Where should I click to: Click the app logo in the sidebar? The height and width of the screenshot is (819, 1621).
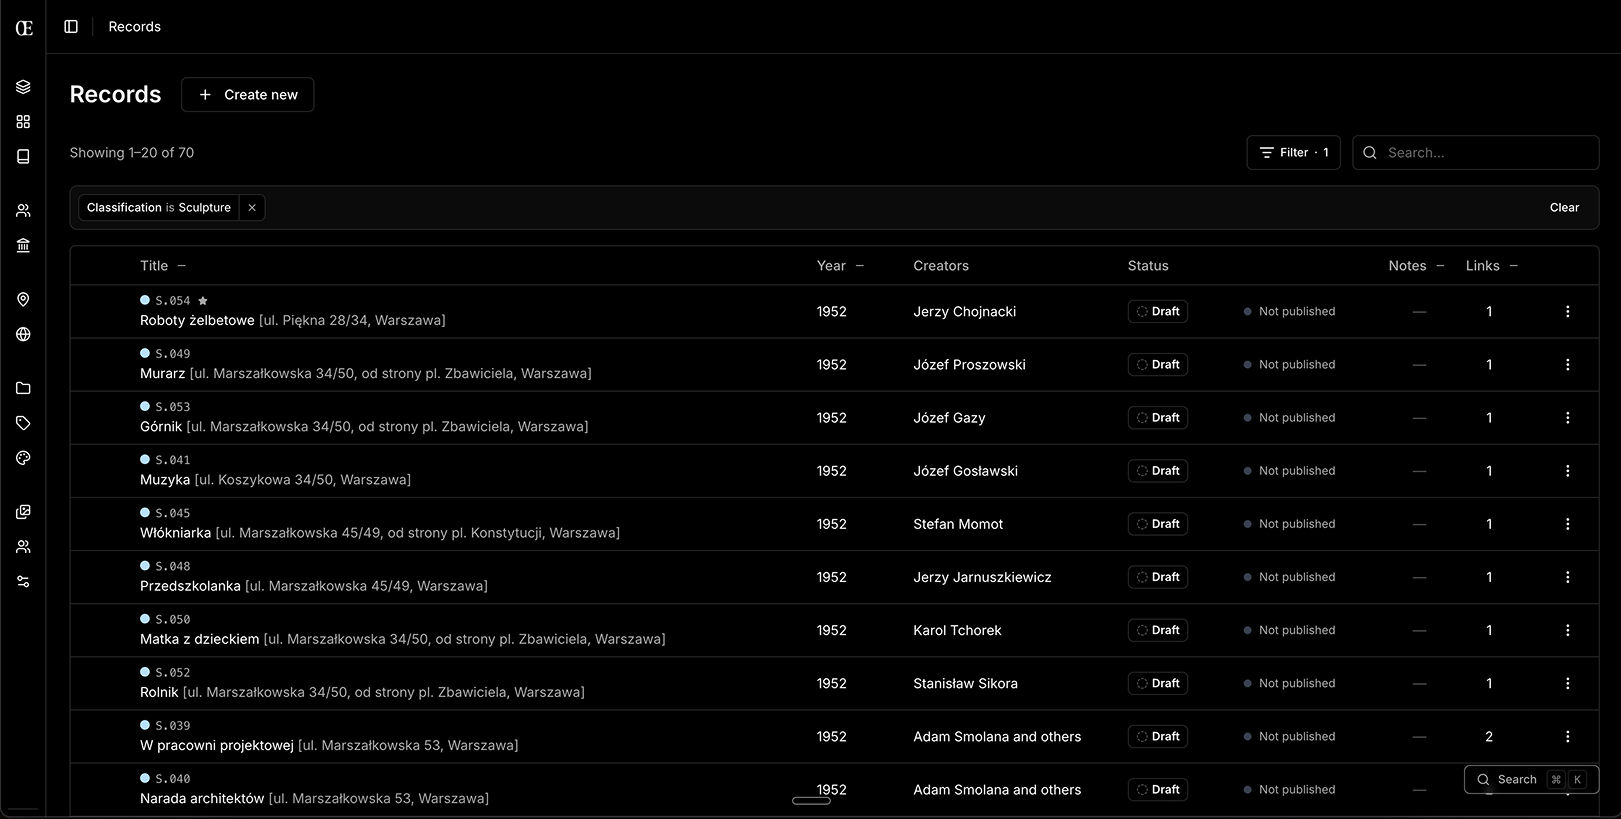[24, 28]
